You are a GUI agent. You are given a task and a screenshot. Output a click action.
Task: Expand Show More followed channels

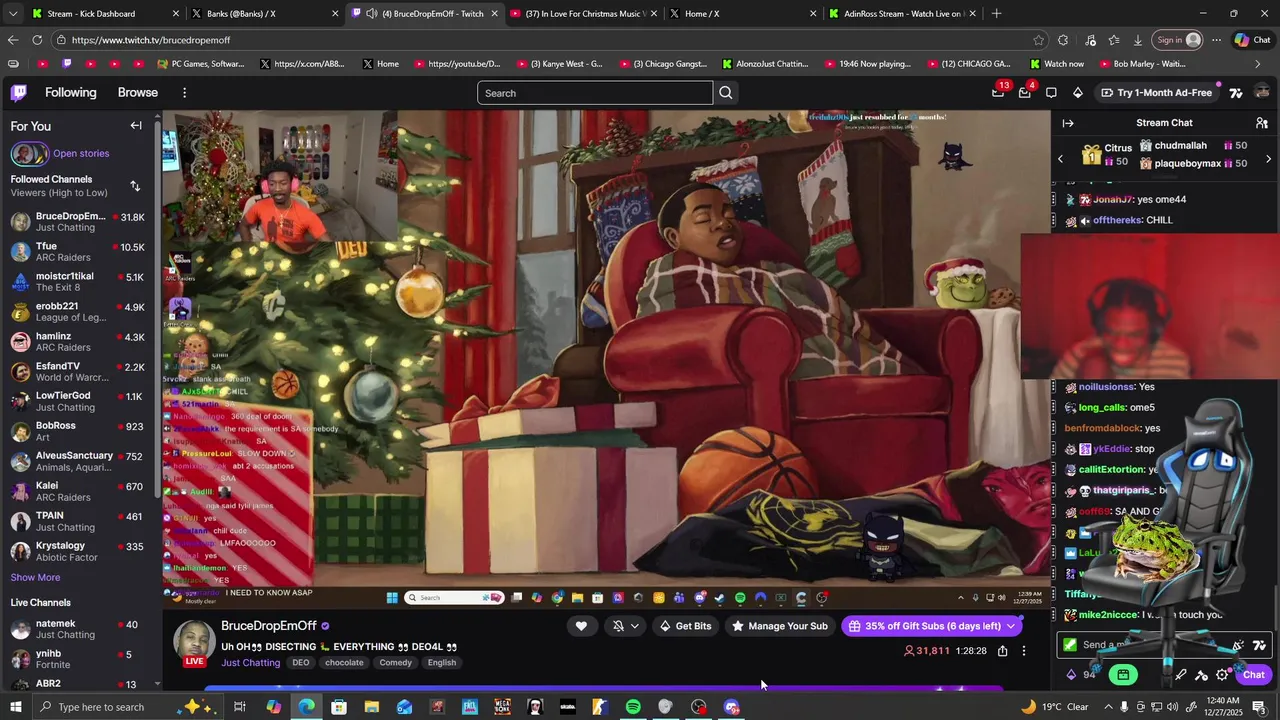(x=35, y=577)
